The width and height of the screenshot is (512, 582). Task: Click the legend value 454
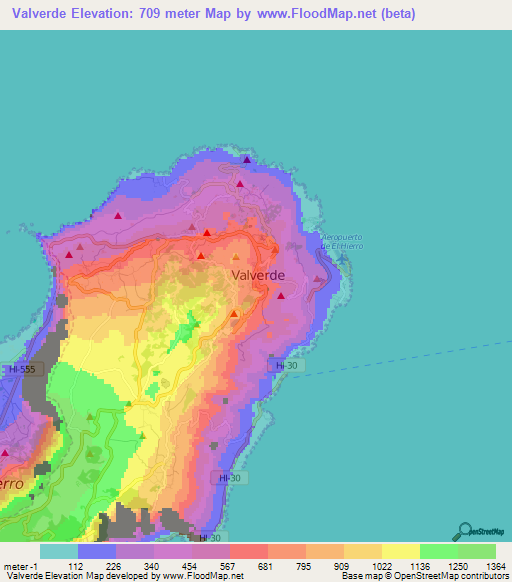coord(189,566)
